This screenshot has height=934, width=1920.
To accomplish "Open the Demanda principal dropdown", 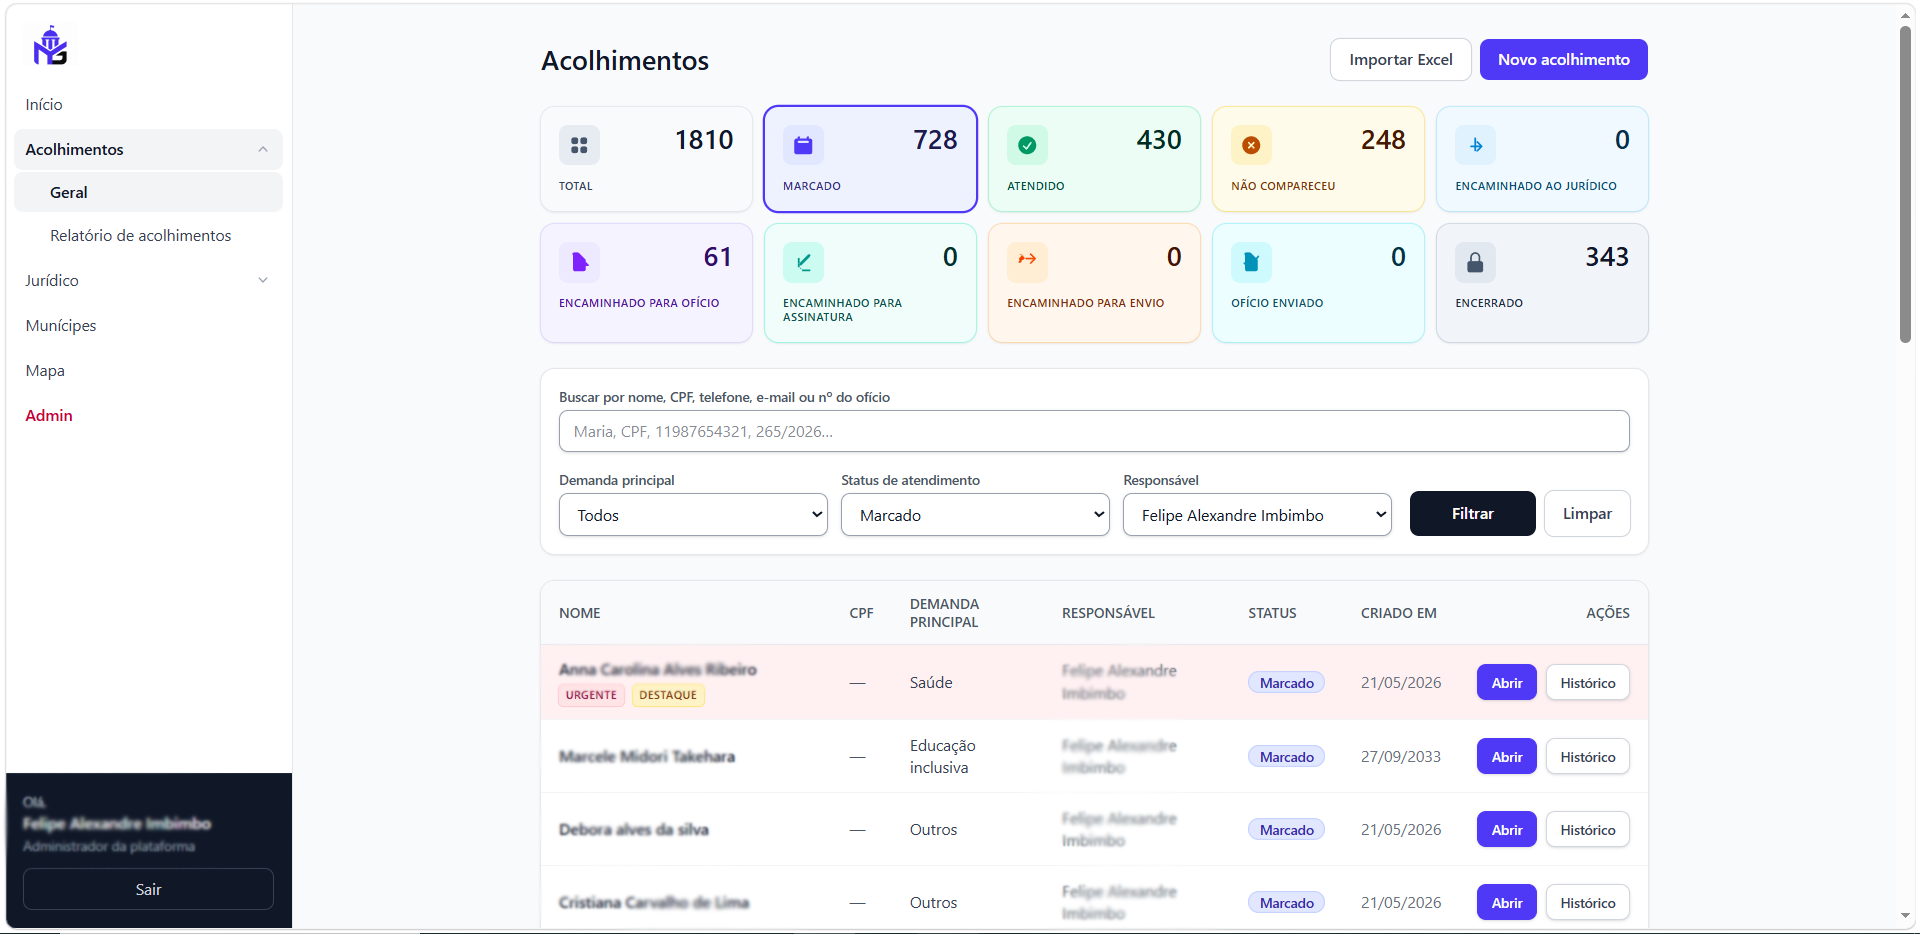I will 693,515.
